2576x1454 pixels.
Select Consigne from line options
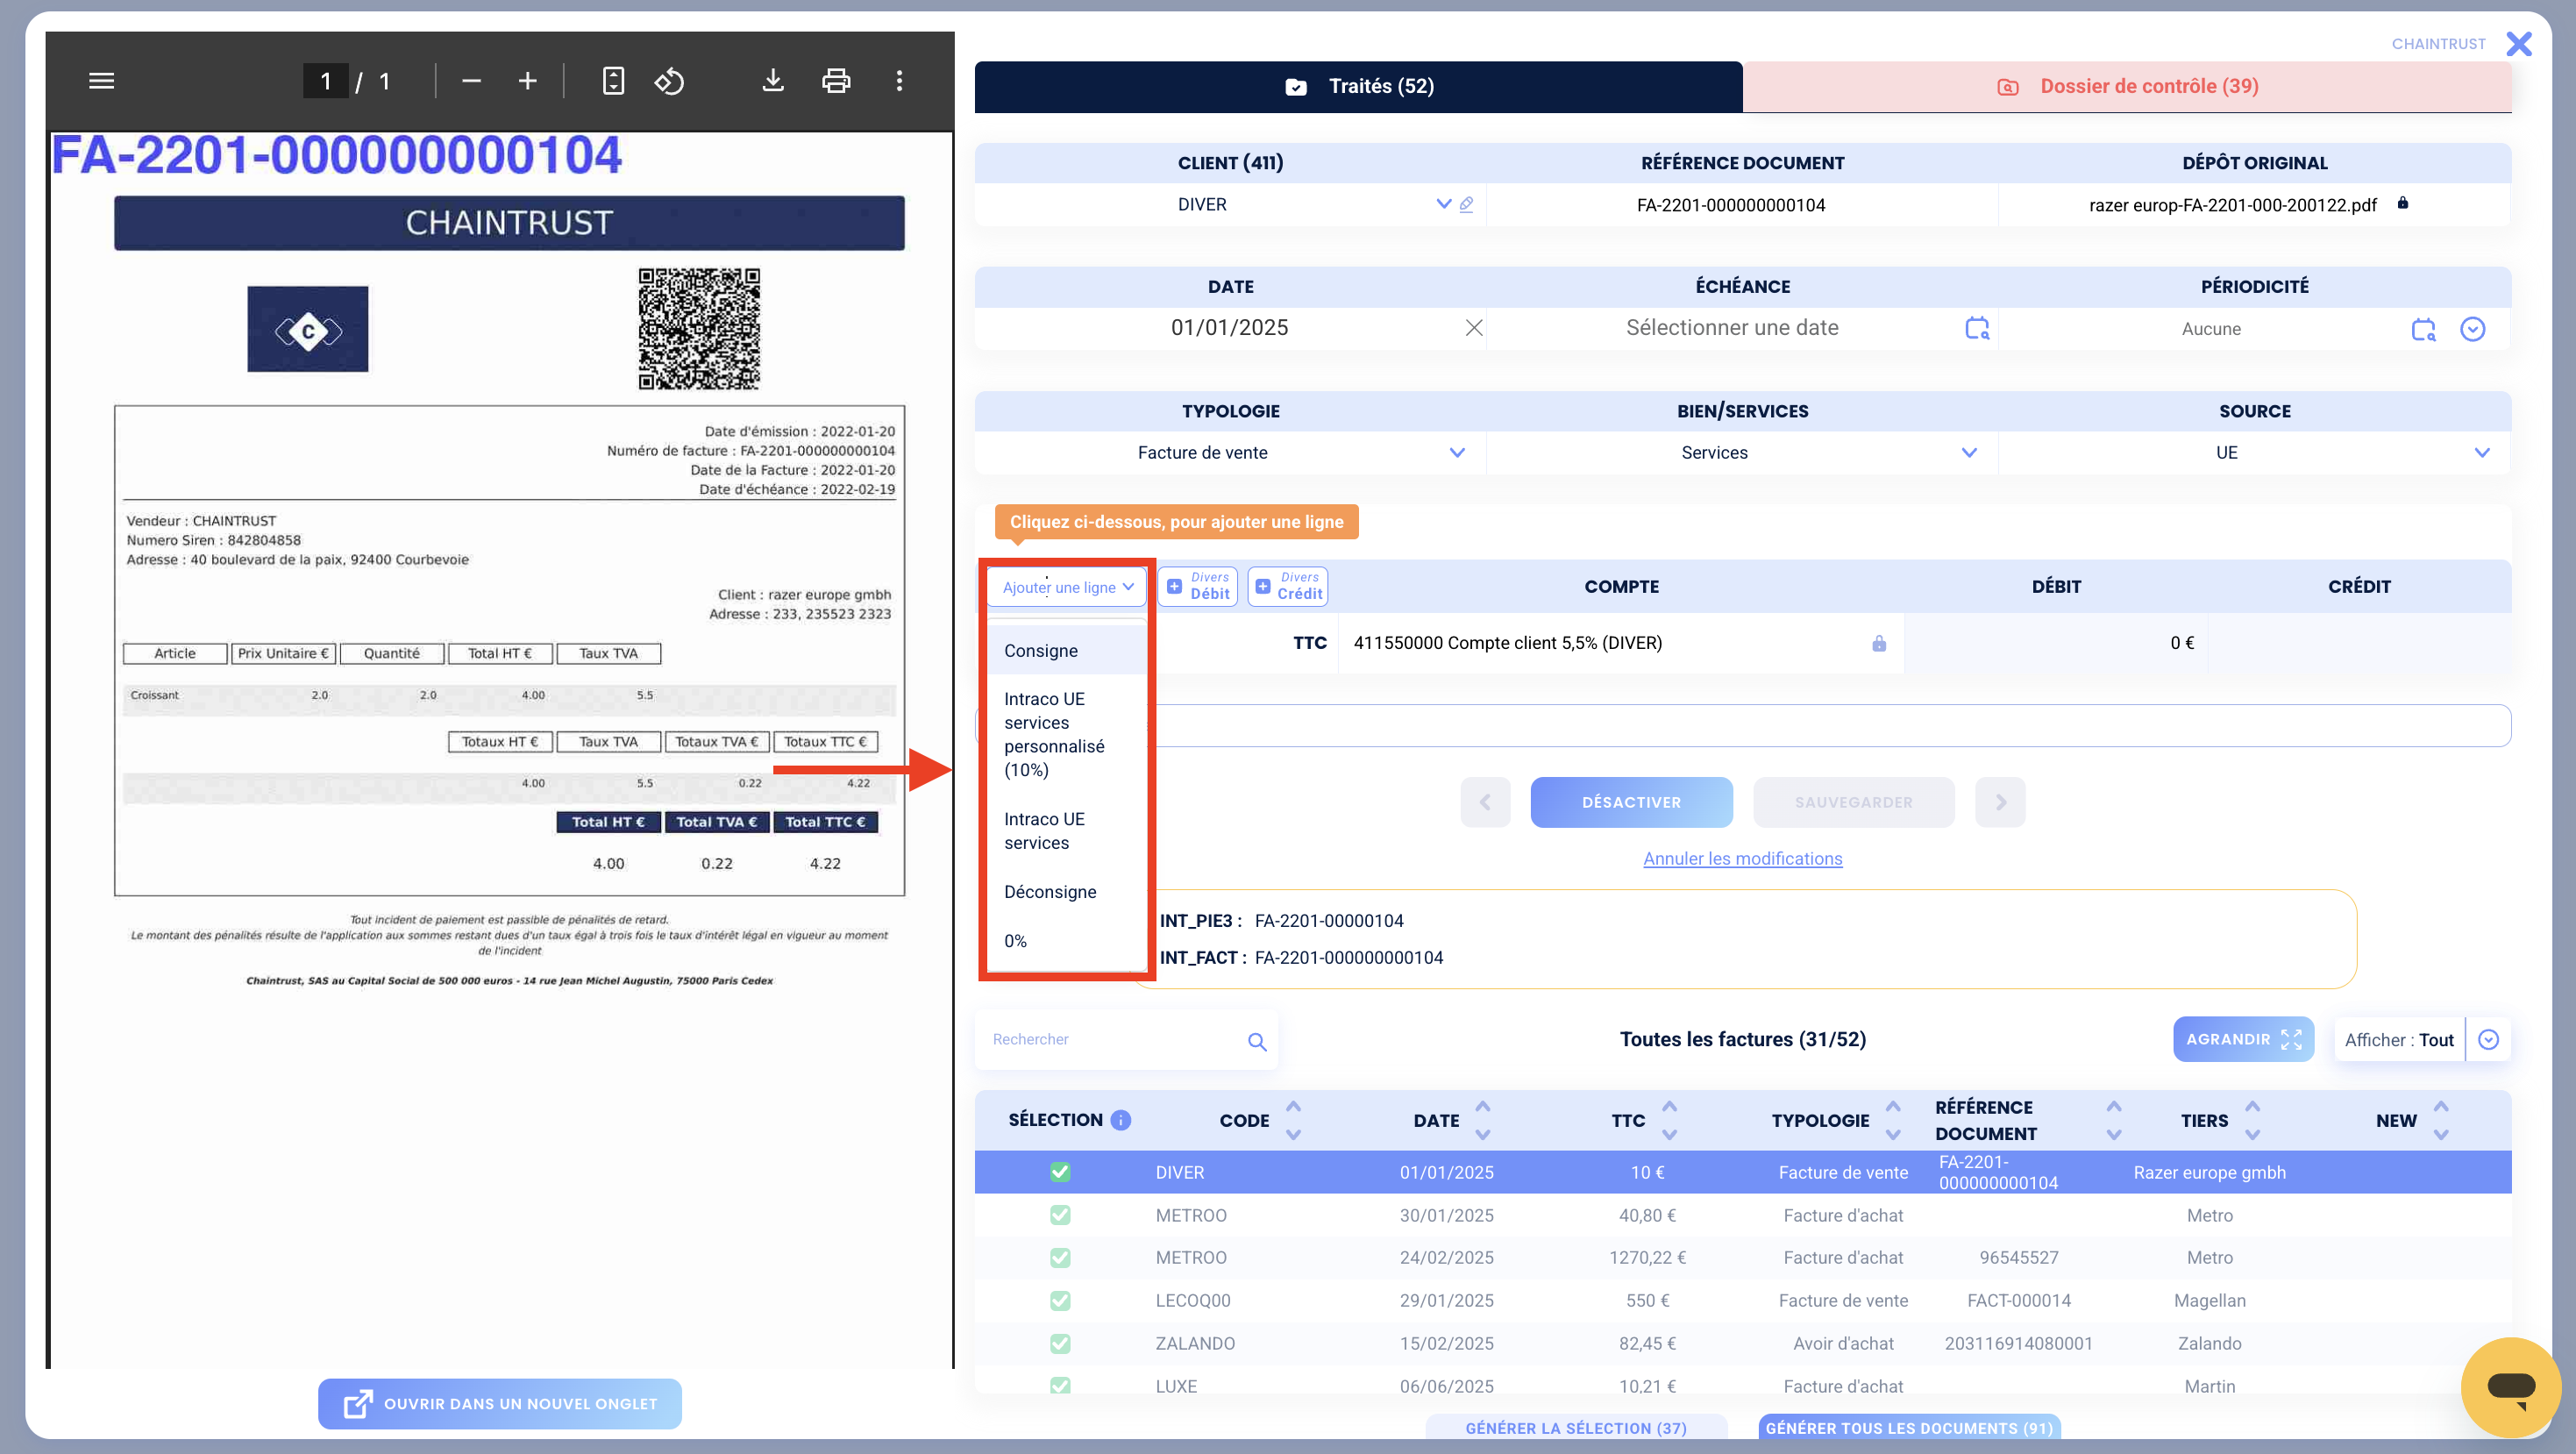1066,651
